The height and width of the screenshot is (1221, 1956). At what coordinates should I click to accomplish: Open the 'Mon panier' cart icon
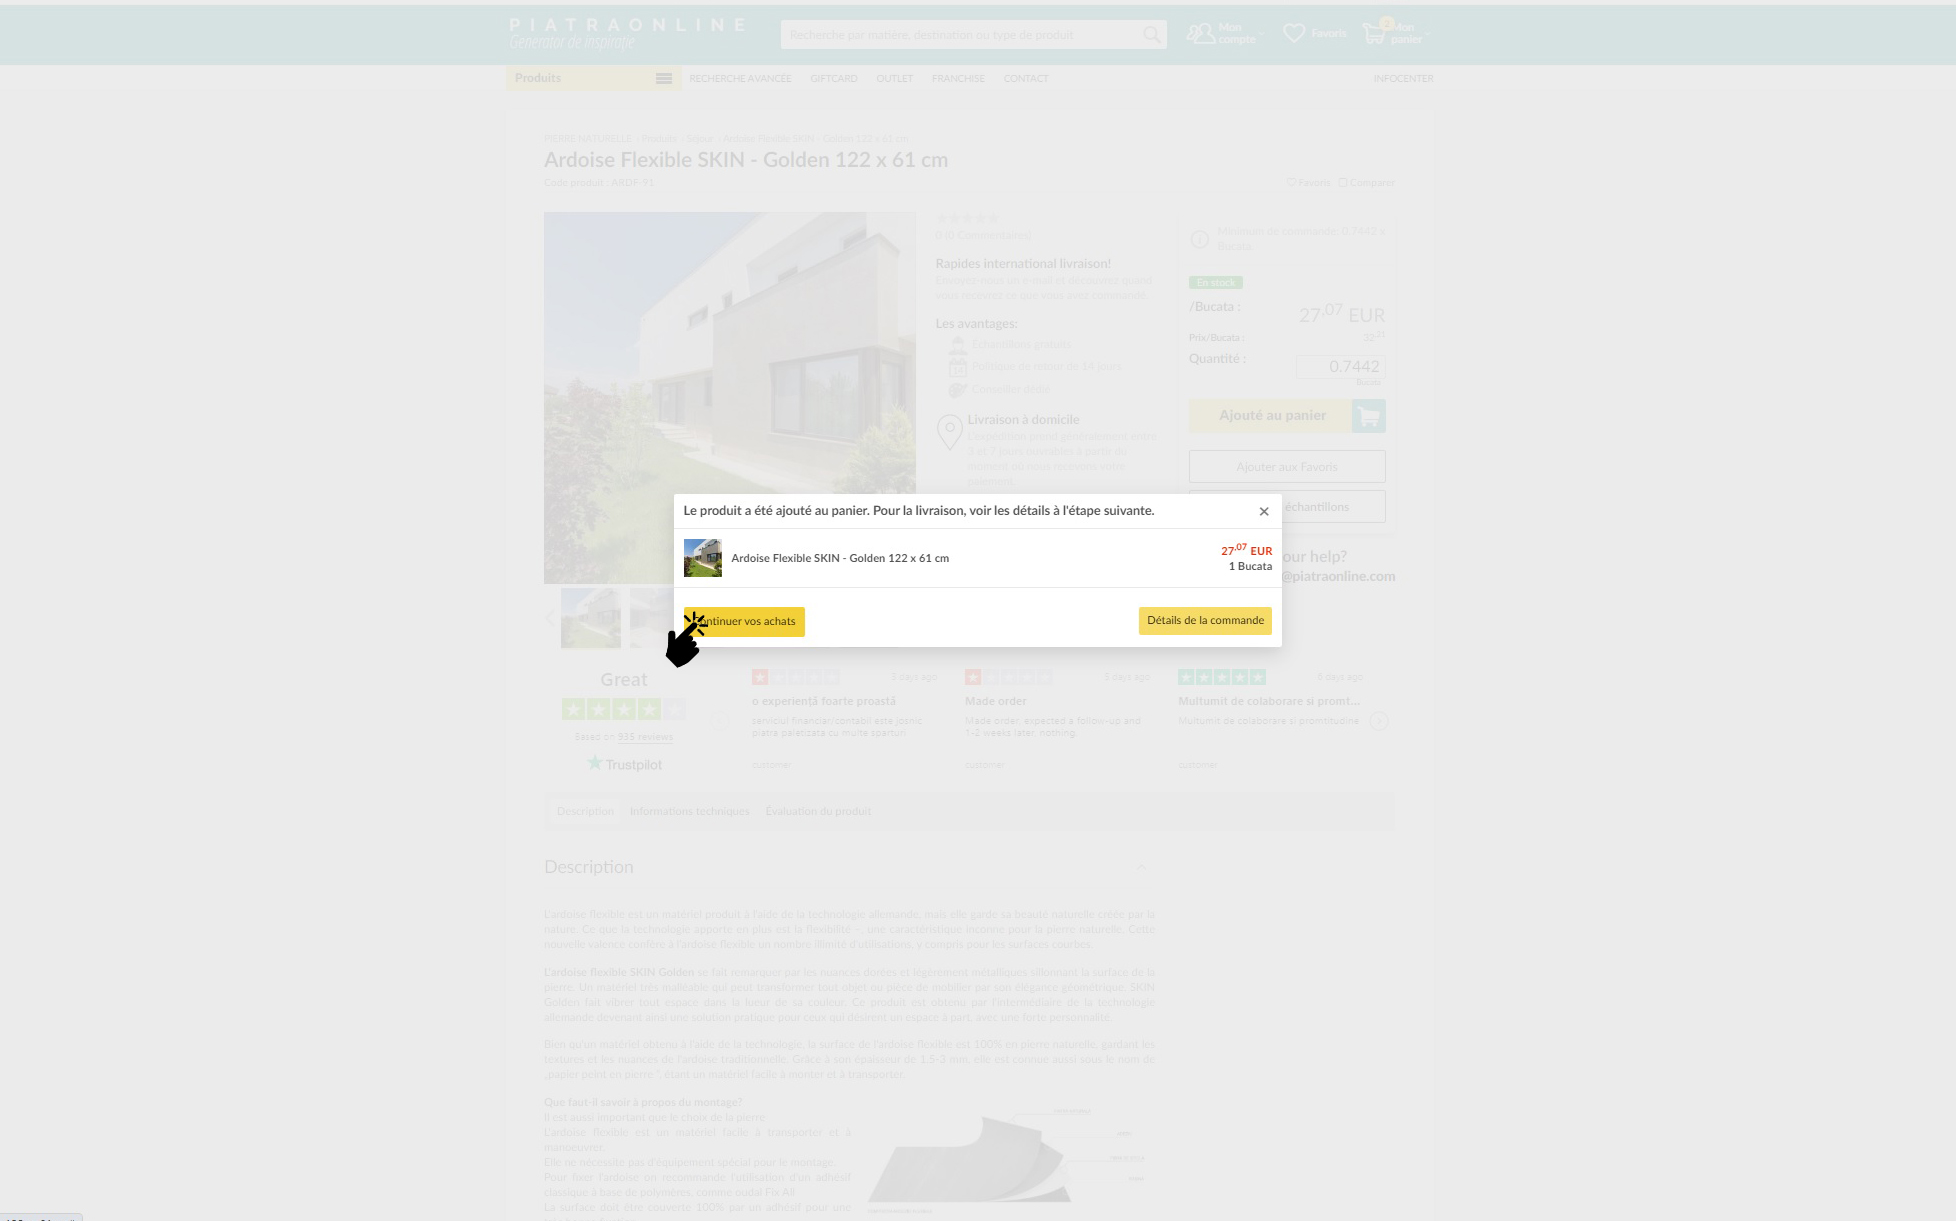tap(1375, 33)
